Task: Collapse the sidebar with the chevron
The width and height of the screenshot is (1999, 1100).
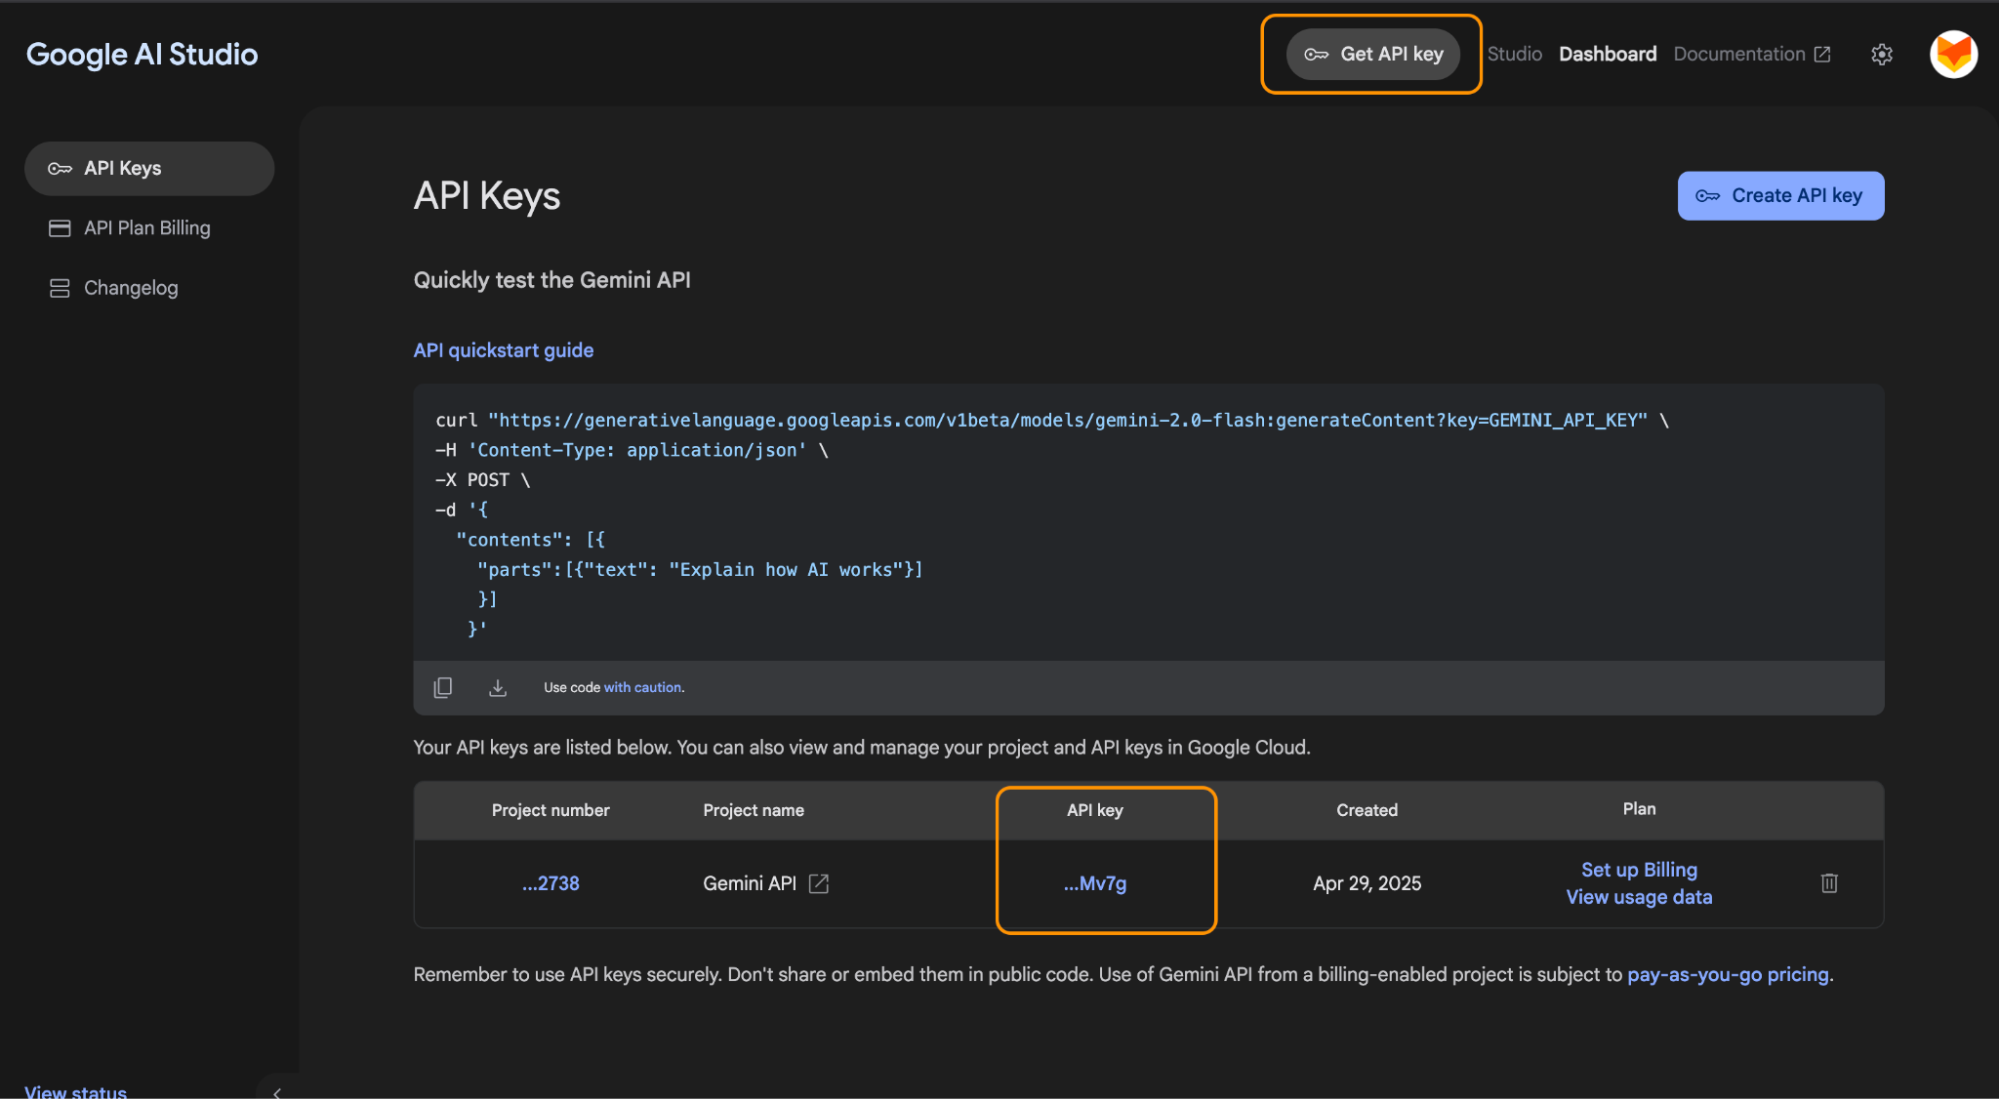Action: (277, 1092)
